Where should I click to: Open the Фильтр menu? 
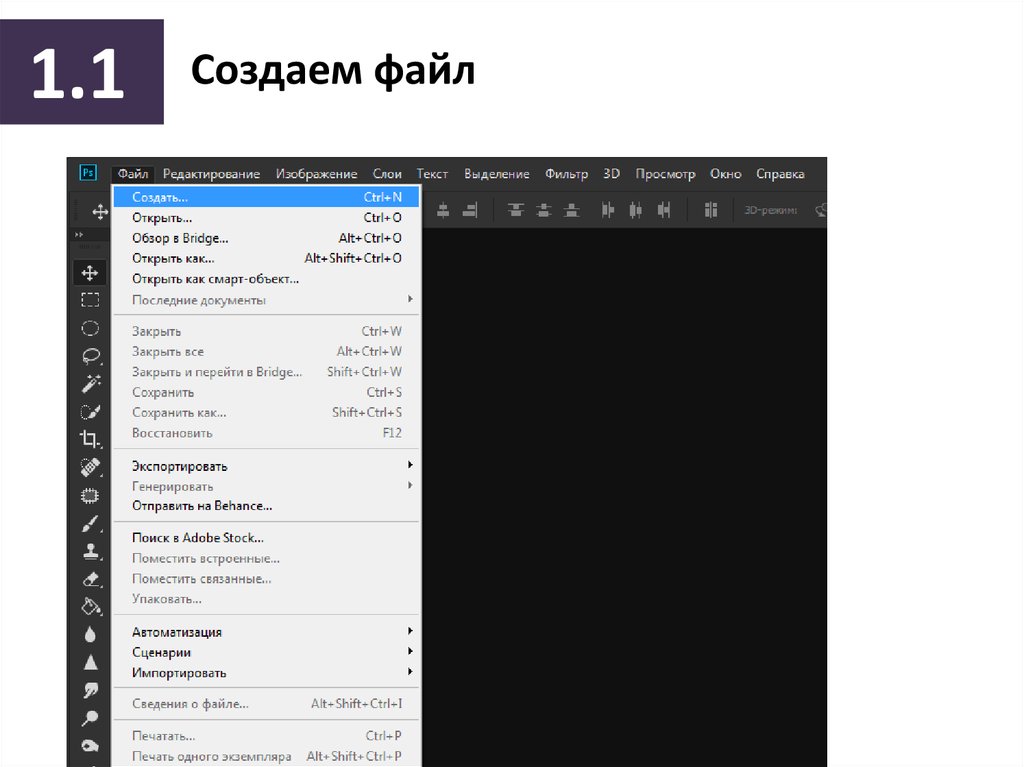click(566, 174)
